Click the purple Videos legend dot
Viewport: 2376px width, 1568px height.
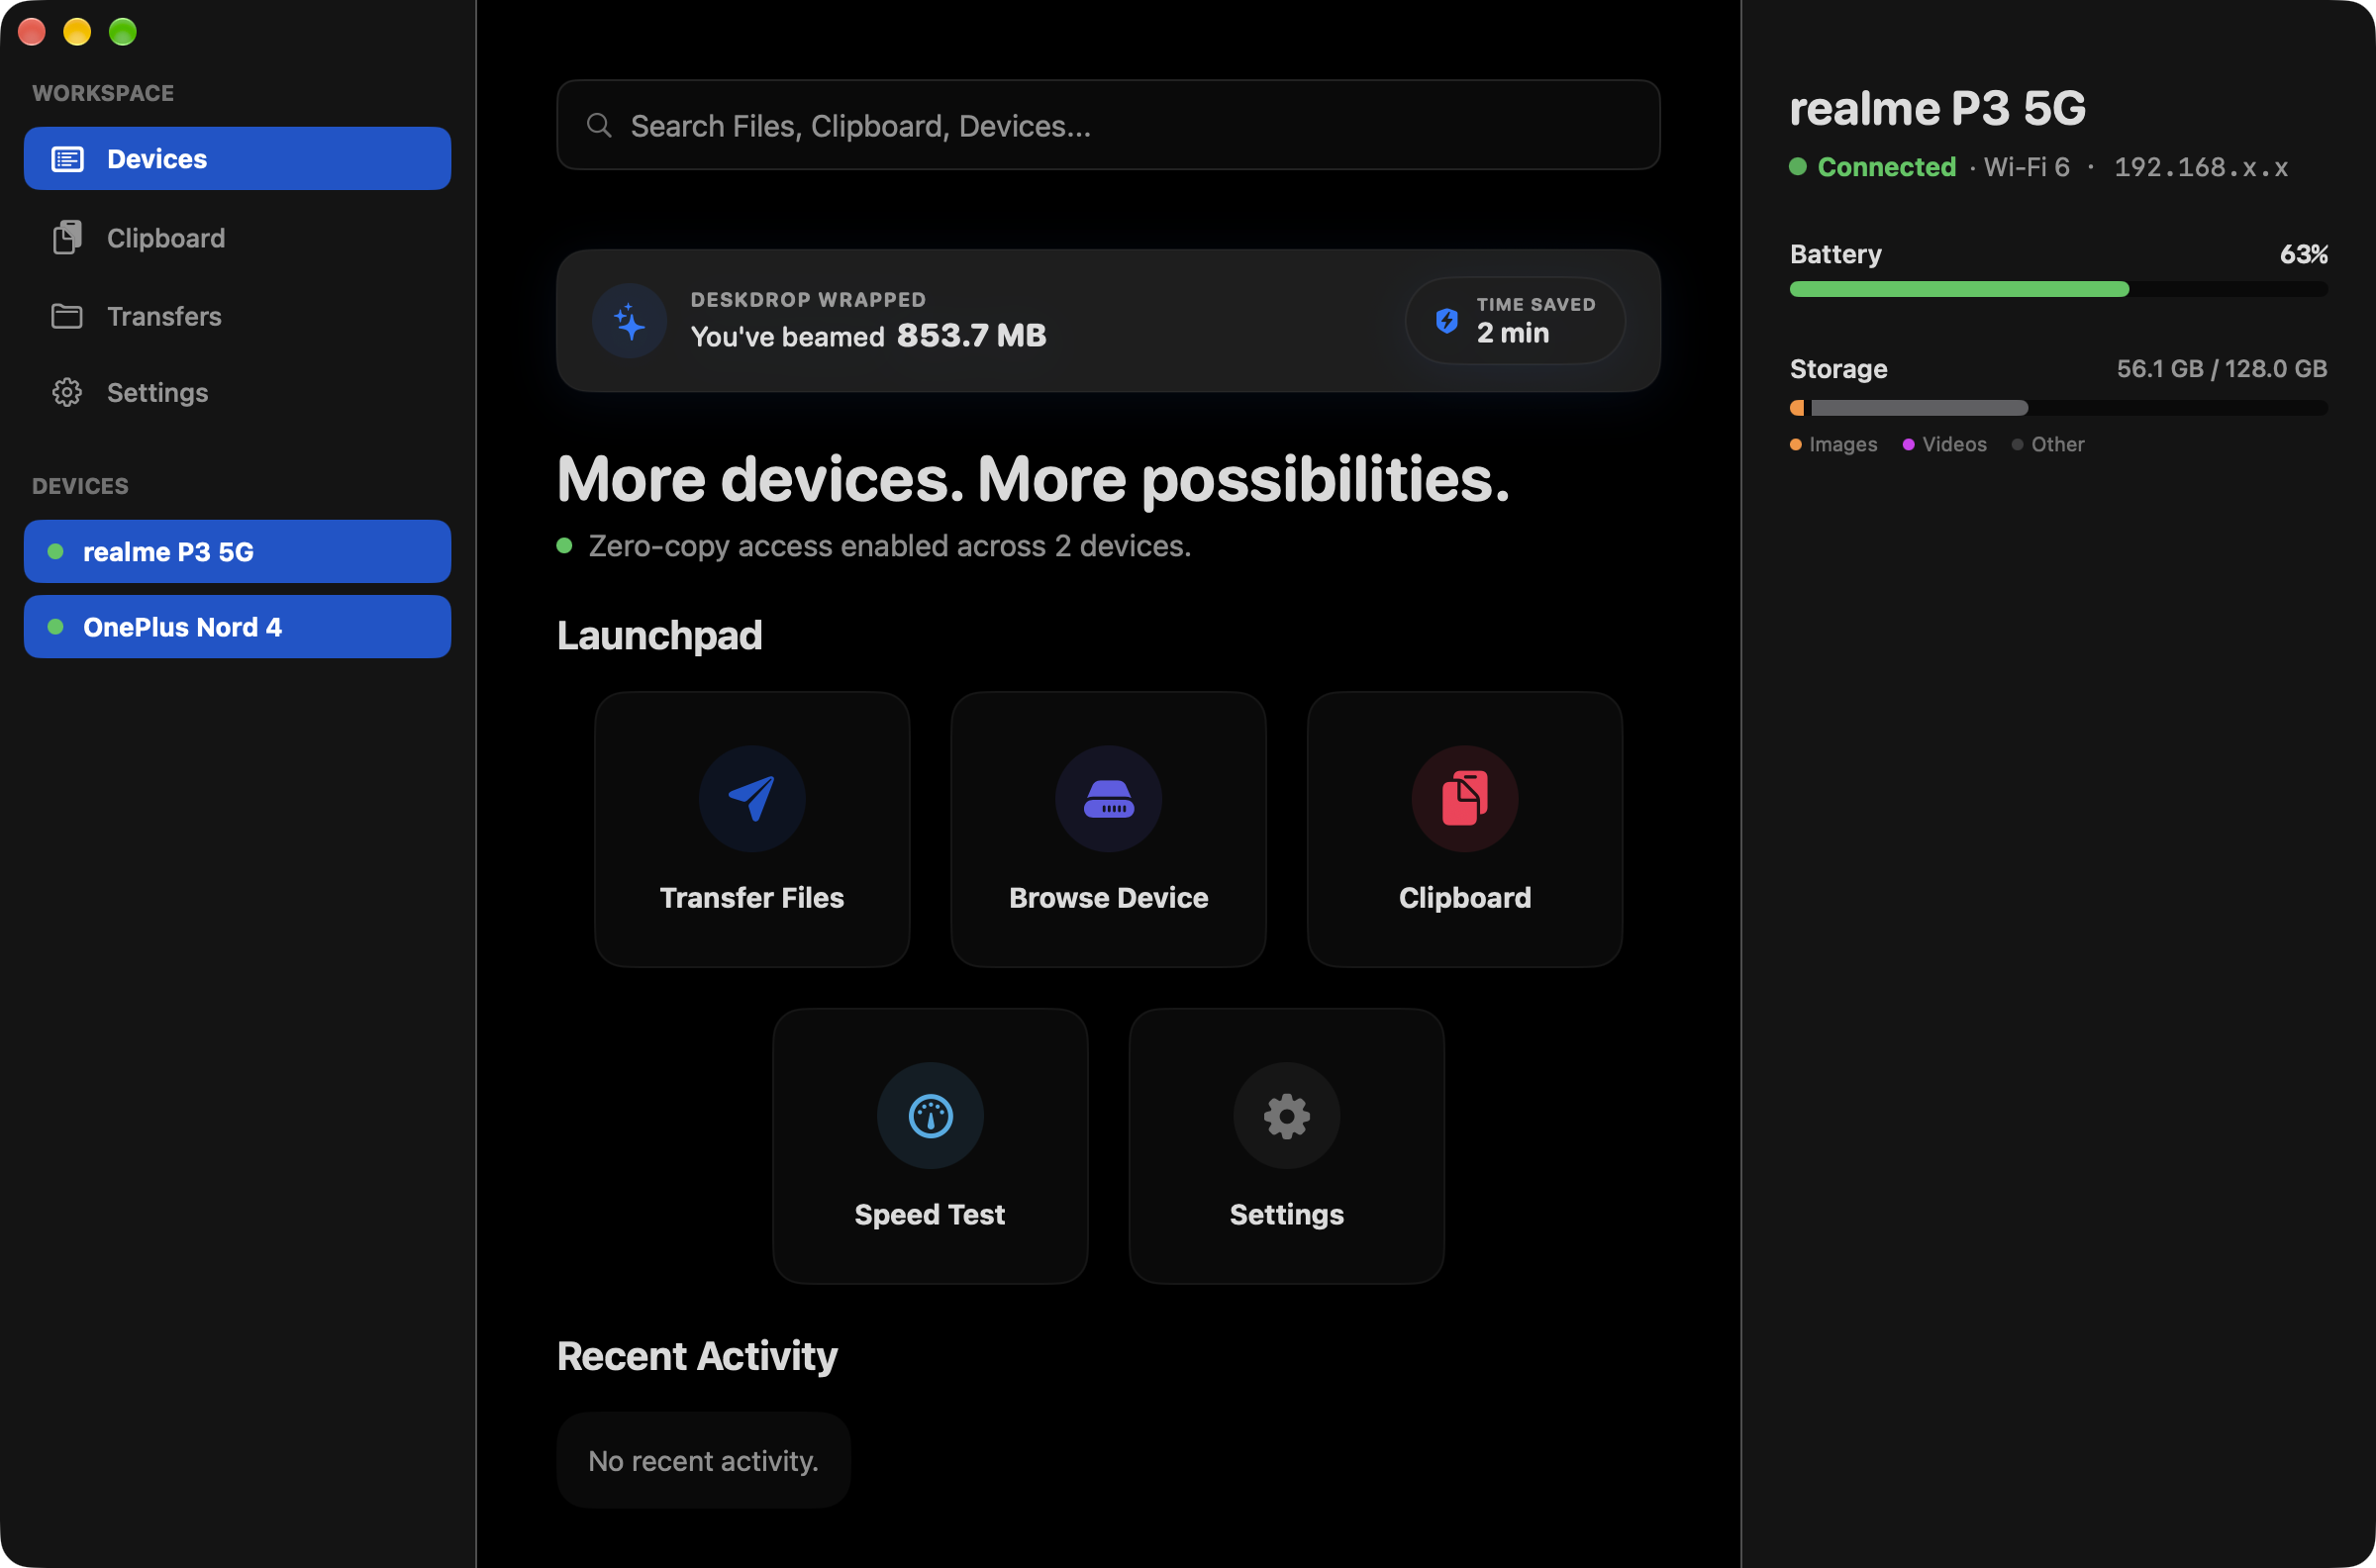1908,444
